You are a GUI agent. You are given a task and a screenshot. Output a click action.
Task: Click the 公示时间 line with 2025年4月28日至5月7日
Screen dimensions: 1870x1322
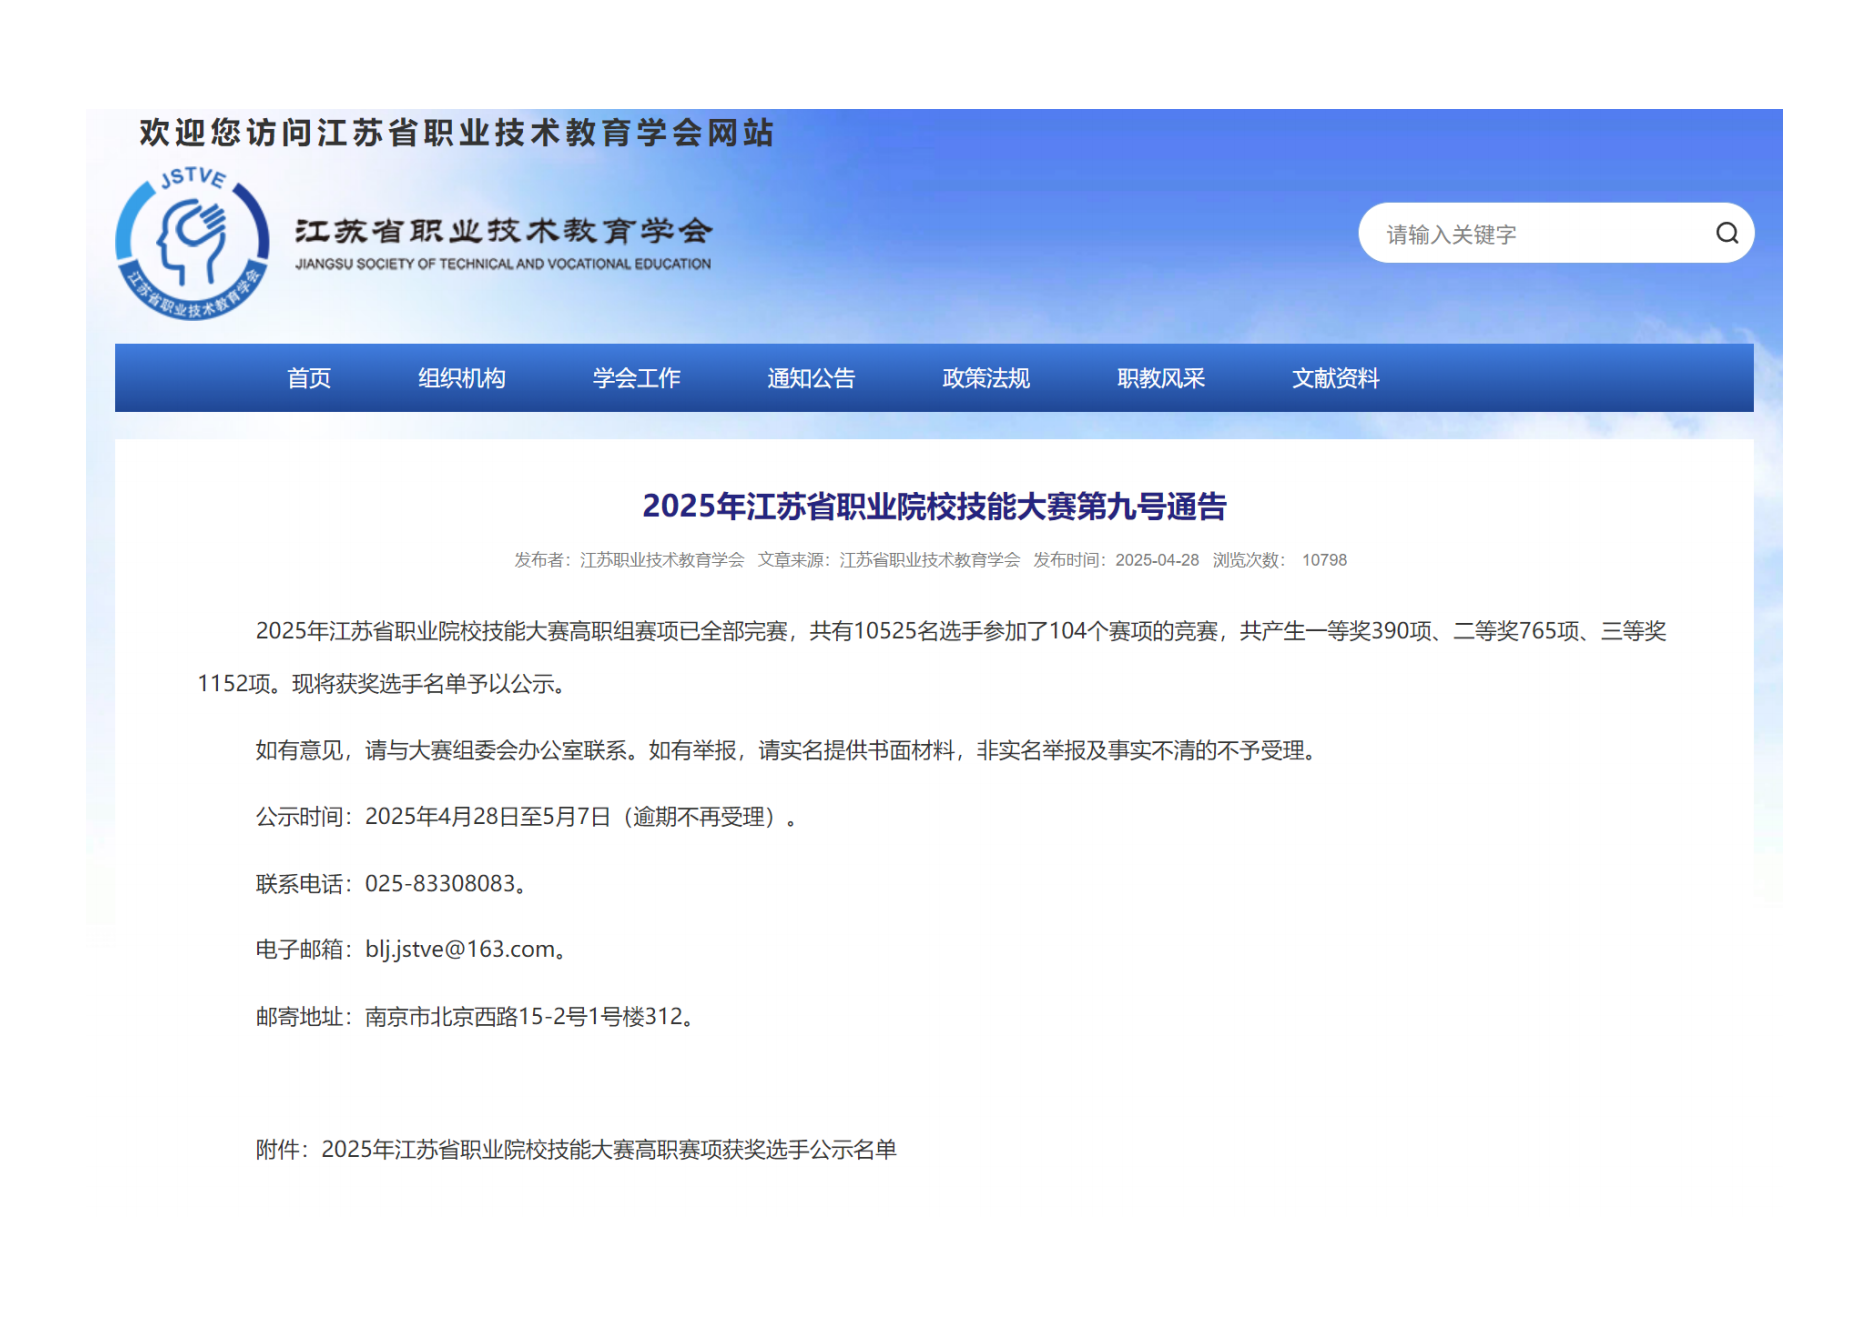(527, 817)
